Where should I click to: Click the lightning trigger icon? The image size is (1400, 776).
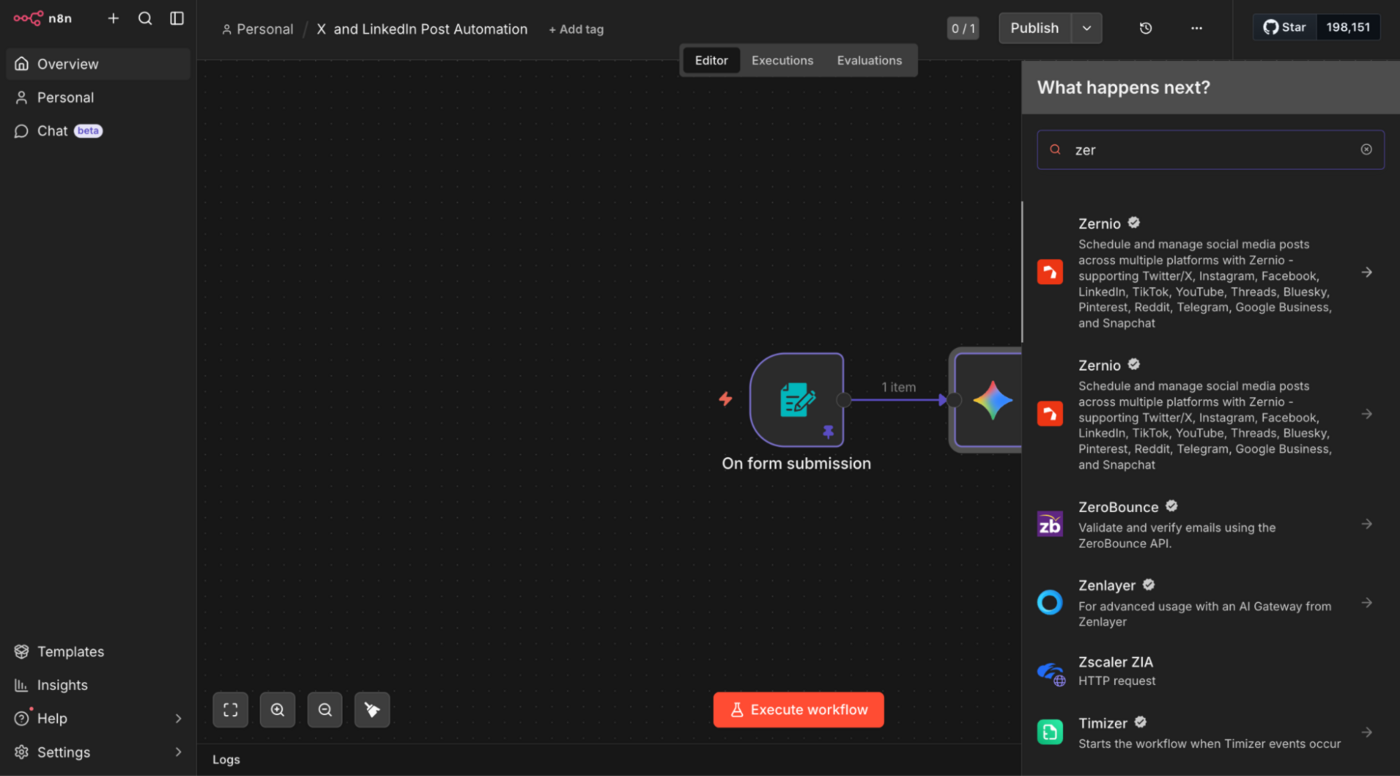726,399
